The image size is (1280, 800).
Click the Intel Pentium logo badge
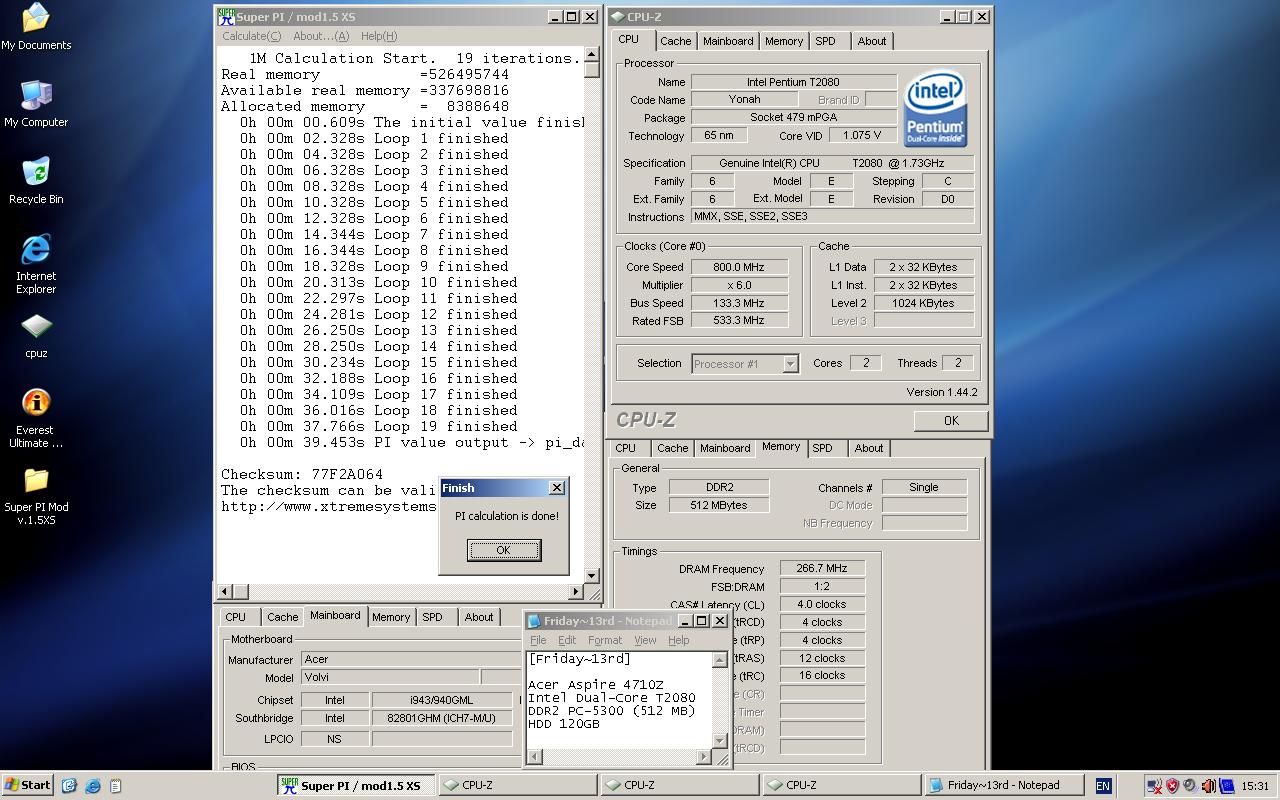(x=934, y=109)
